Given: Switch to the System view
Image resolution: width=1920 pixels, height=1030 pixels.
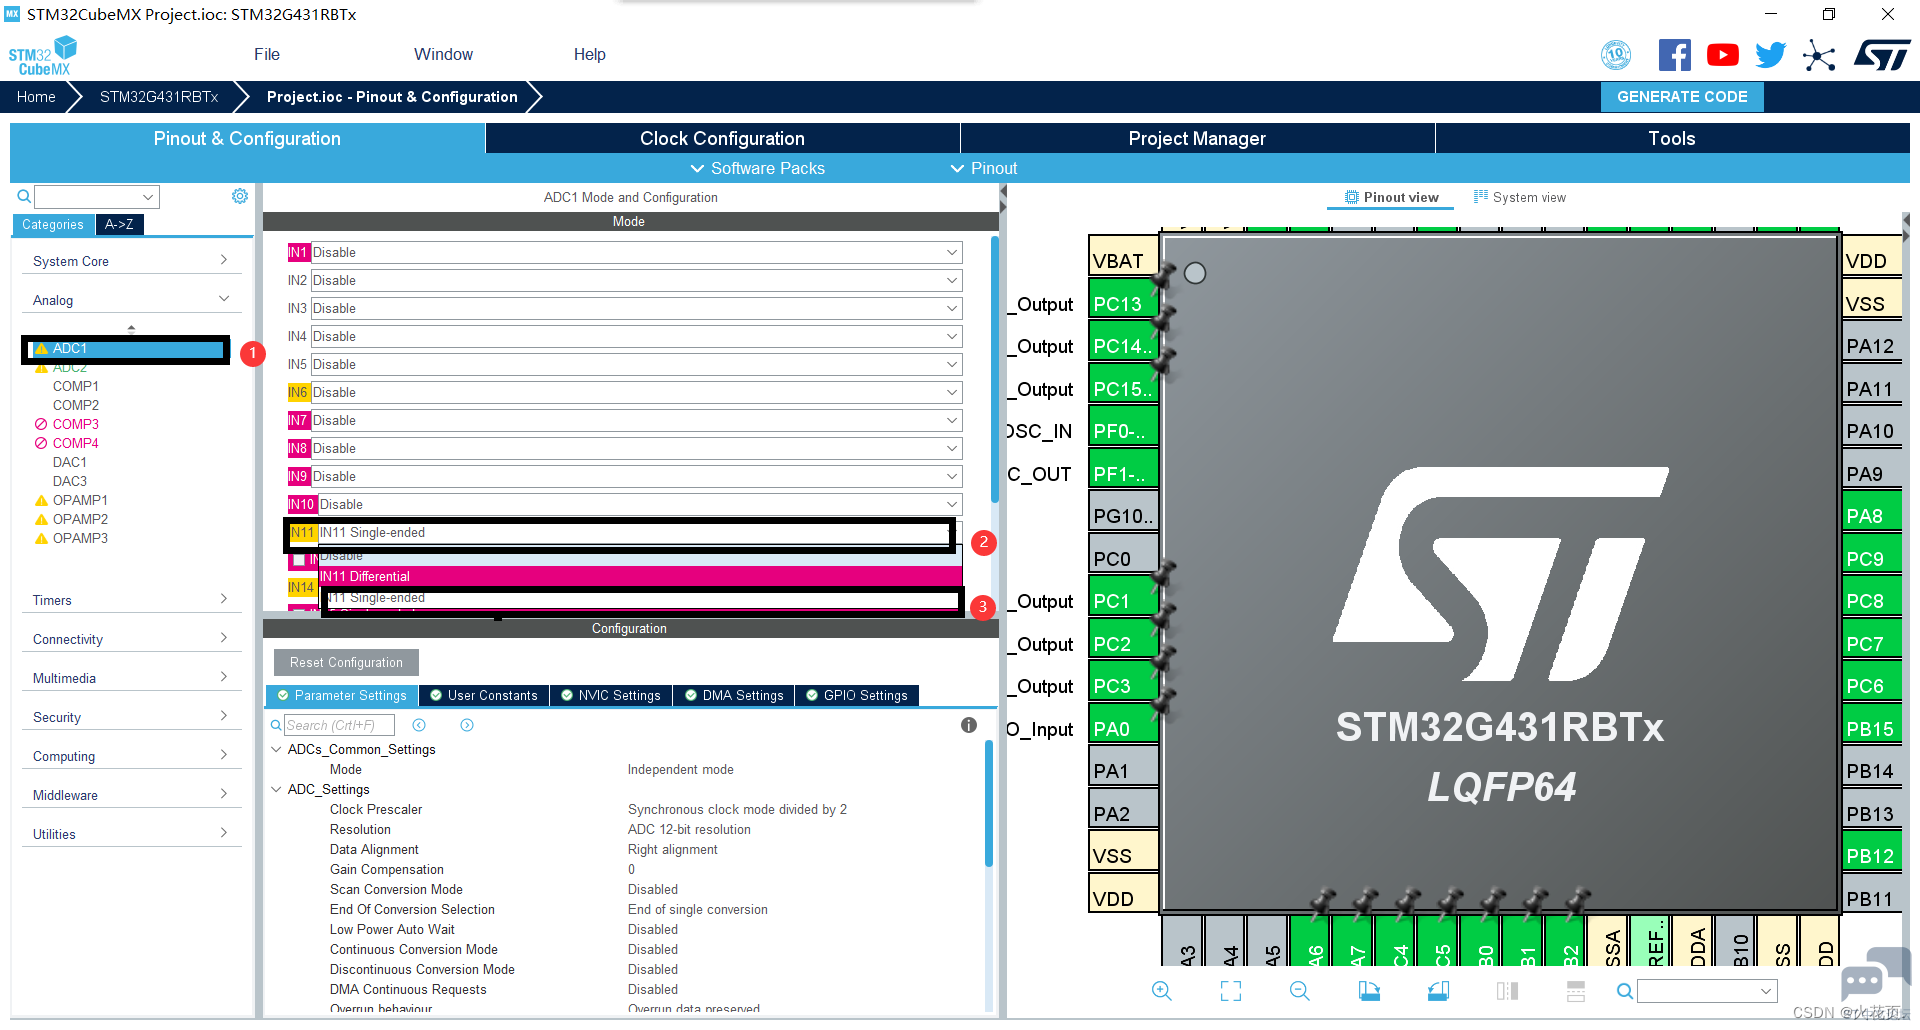Looking at the screenshot, I should click(x=1519, y=197).
